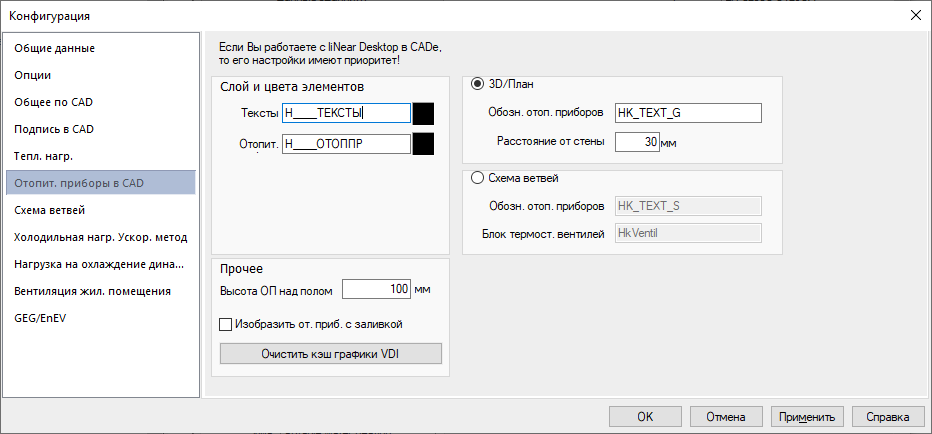The width and height of the screenshot is (932, 434).
Task: Confirm with the OK button
Action: (x=646, y=417)
